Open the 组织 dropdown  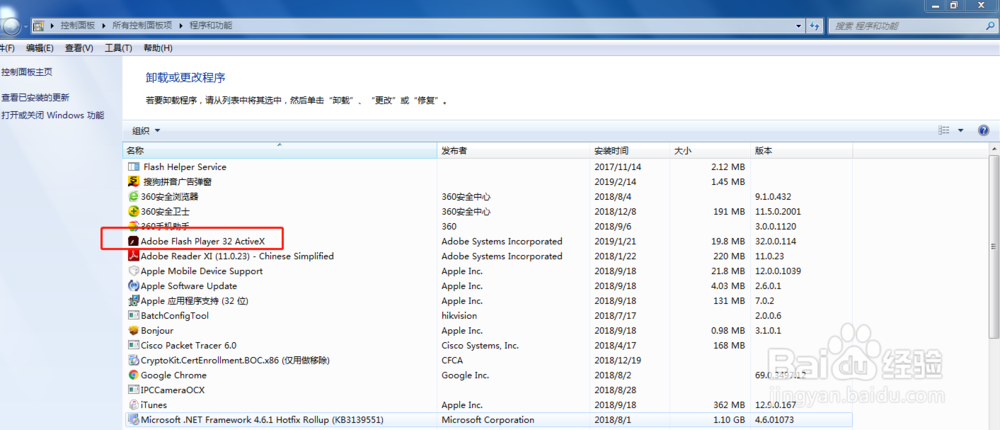tap(146, 131)
